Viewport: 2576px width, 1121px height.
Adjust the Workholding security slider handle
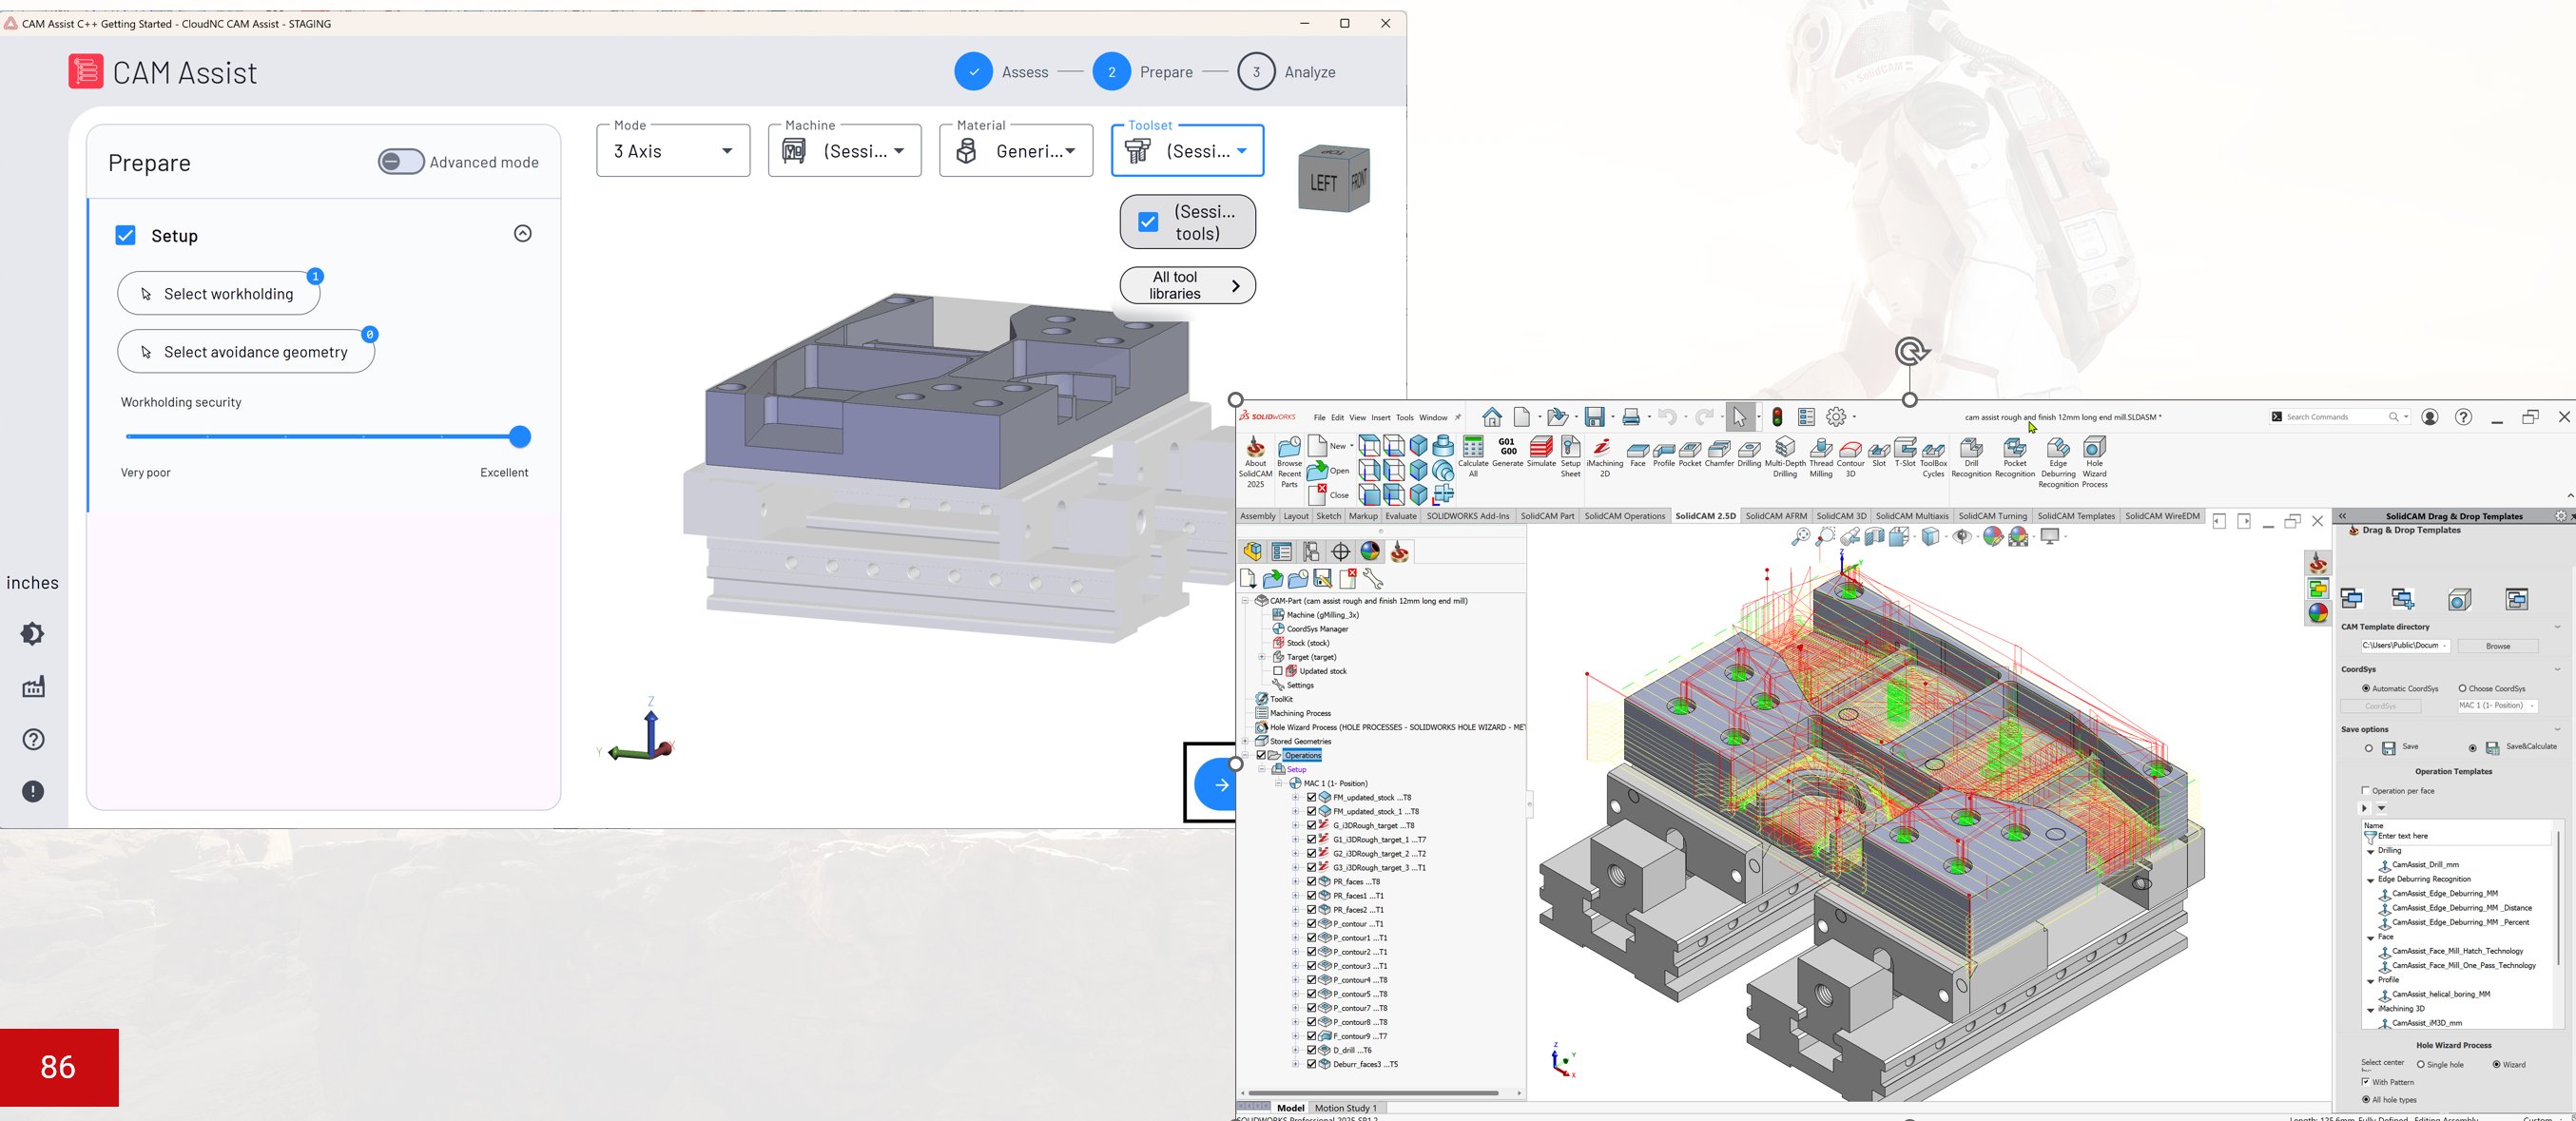519,437
